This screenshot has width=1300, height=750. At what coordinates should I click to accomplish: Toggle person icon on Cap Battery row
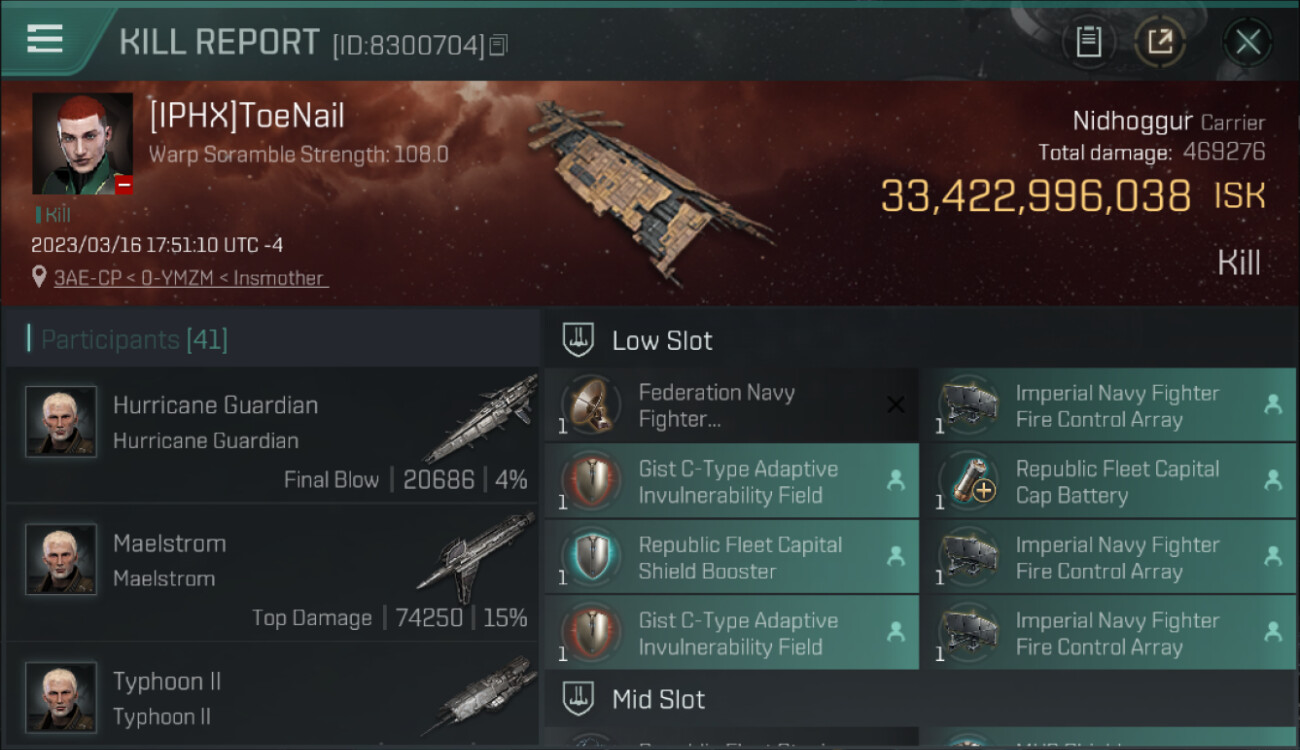click(1273, 481)
